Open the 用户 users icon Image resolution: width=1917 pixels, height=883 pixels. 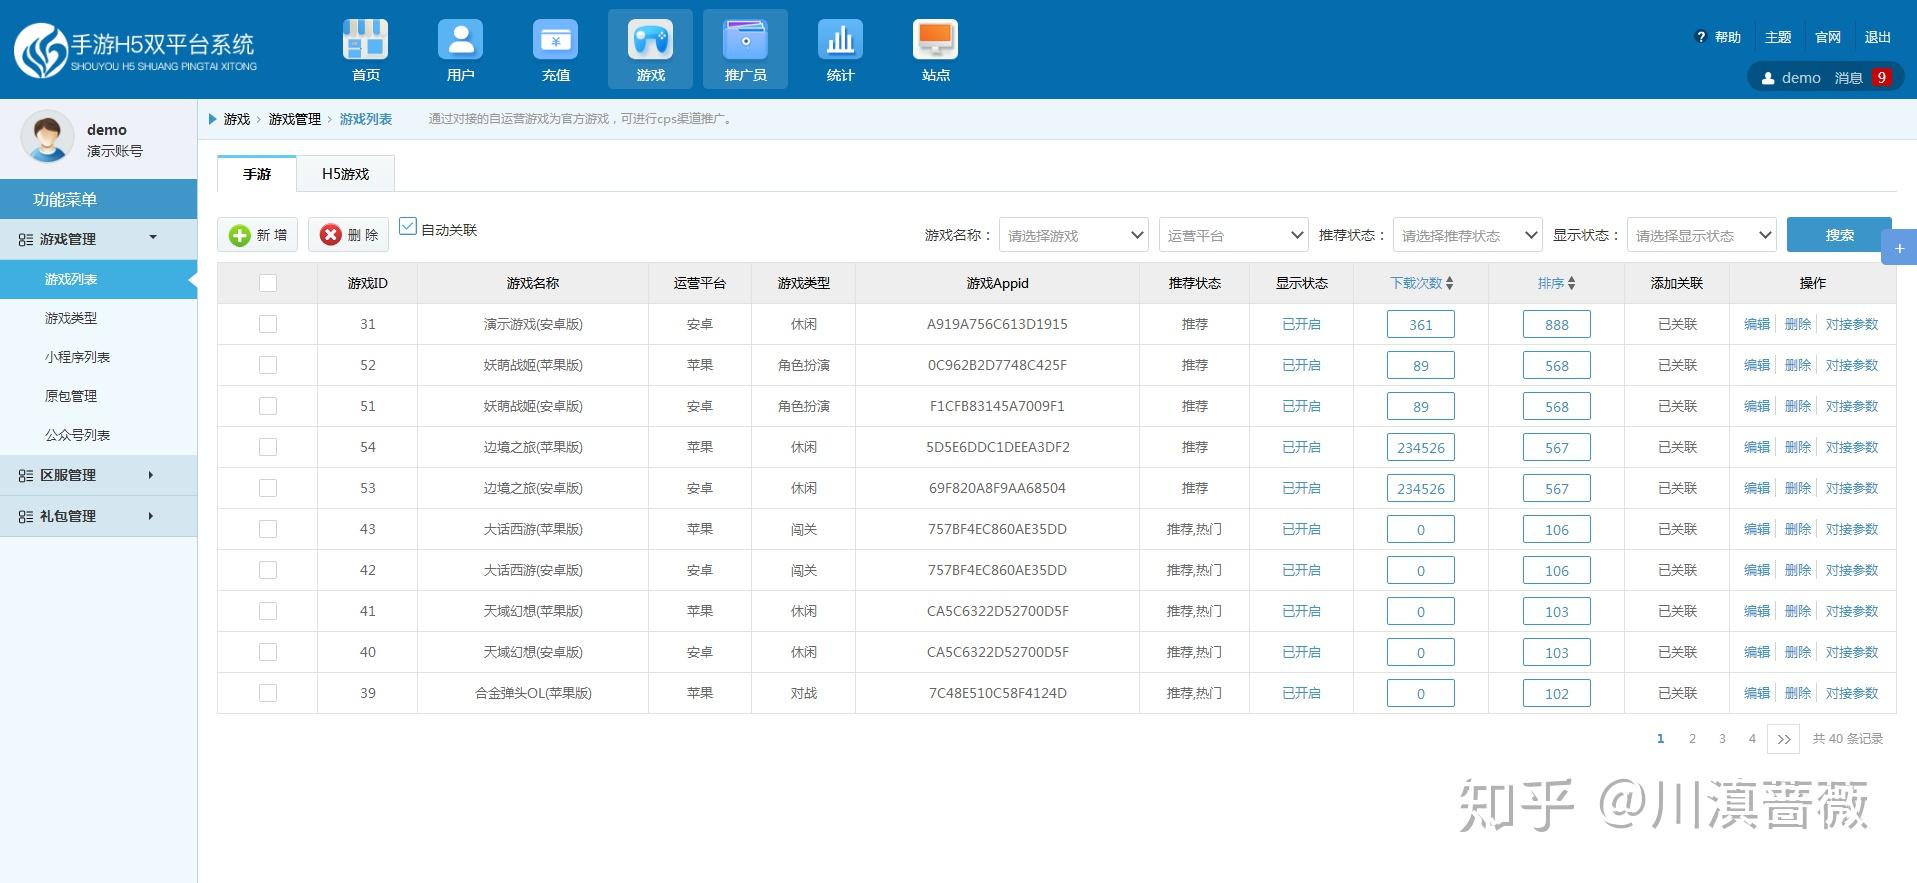pyautogui.click(x=460, y=49)
